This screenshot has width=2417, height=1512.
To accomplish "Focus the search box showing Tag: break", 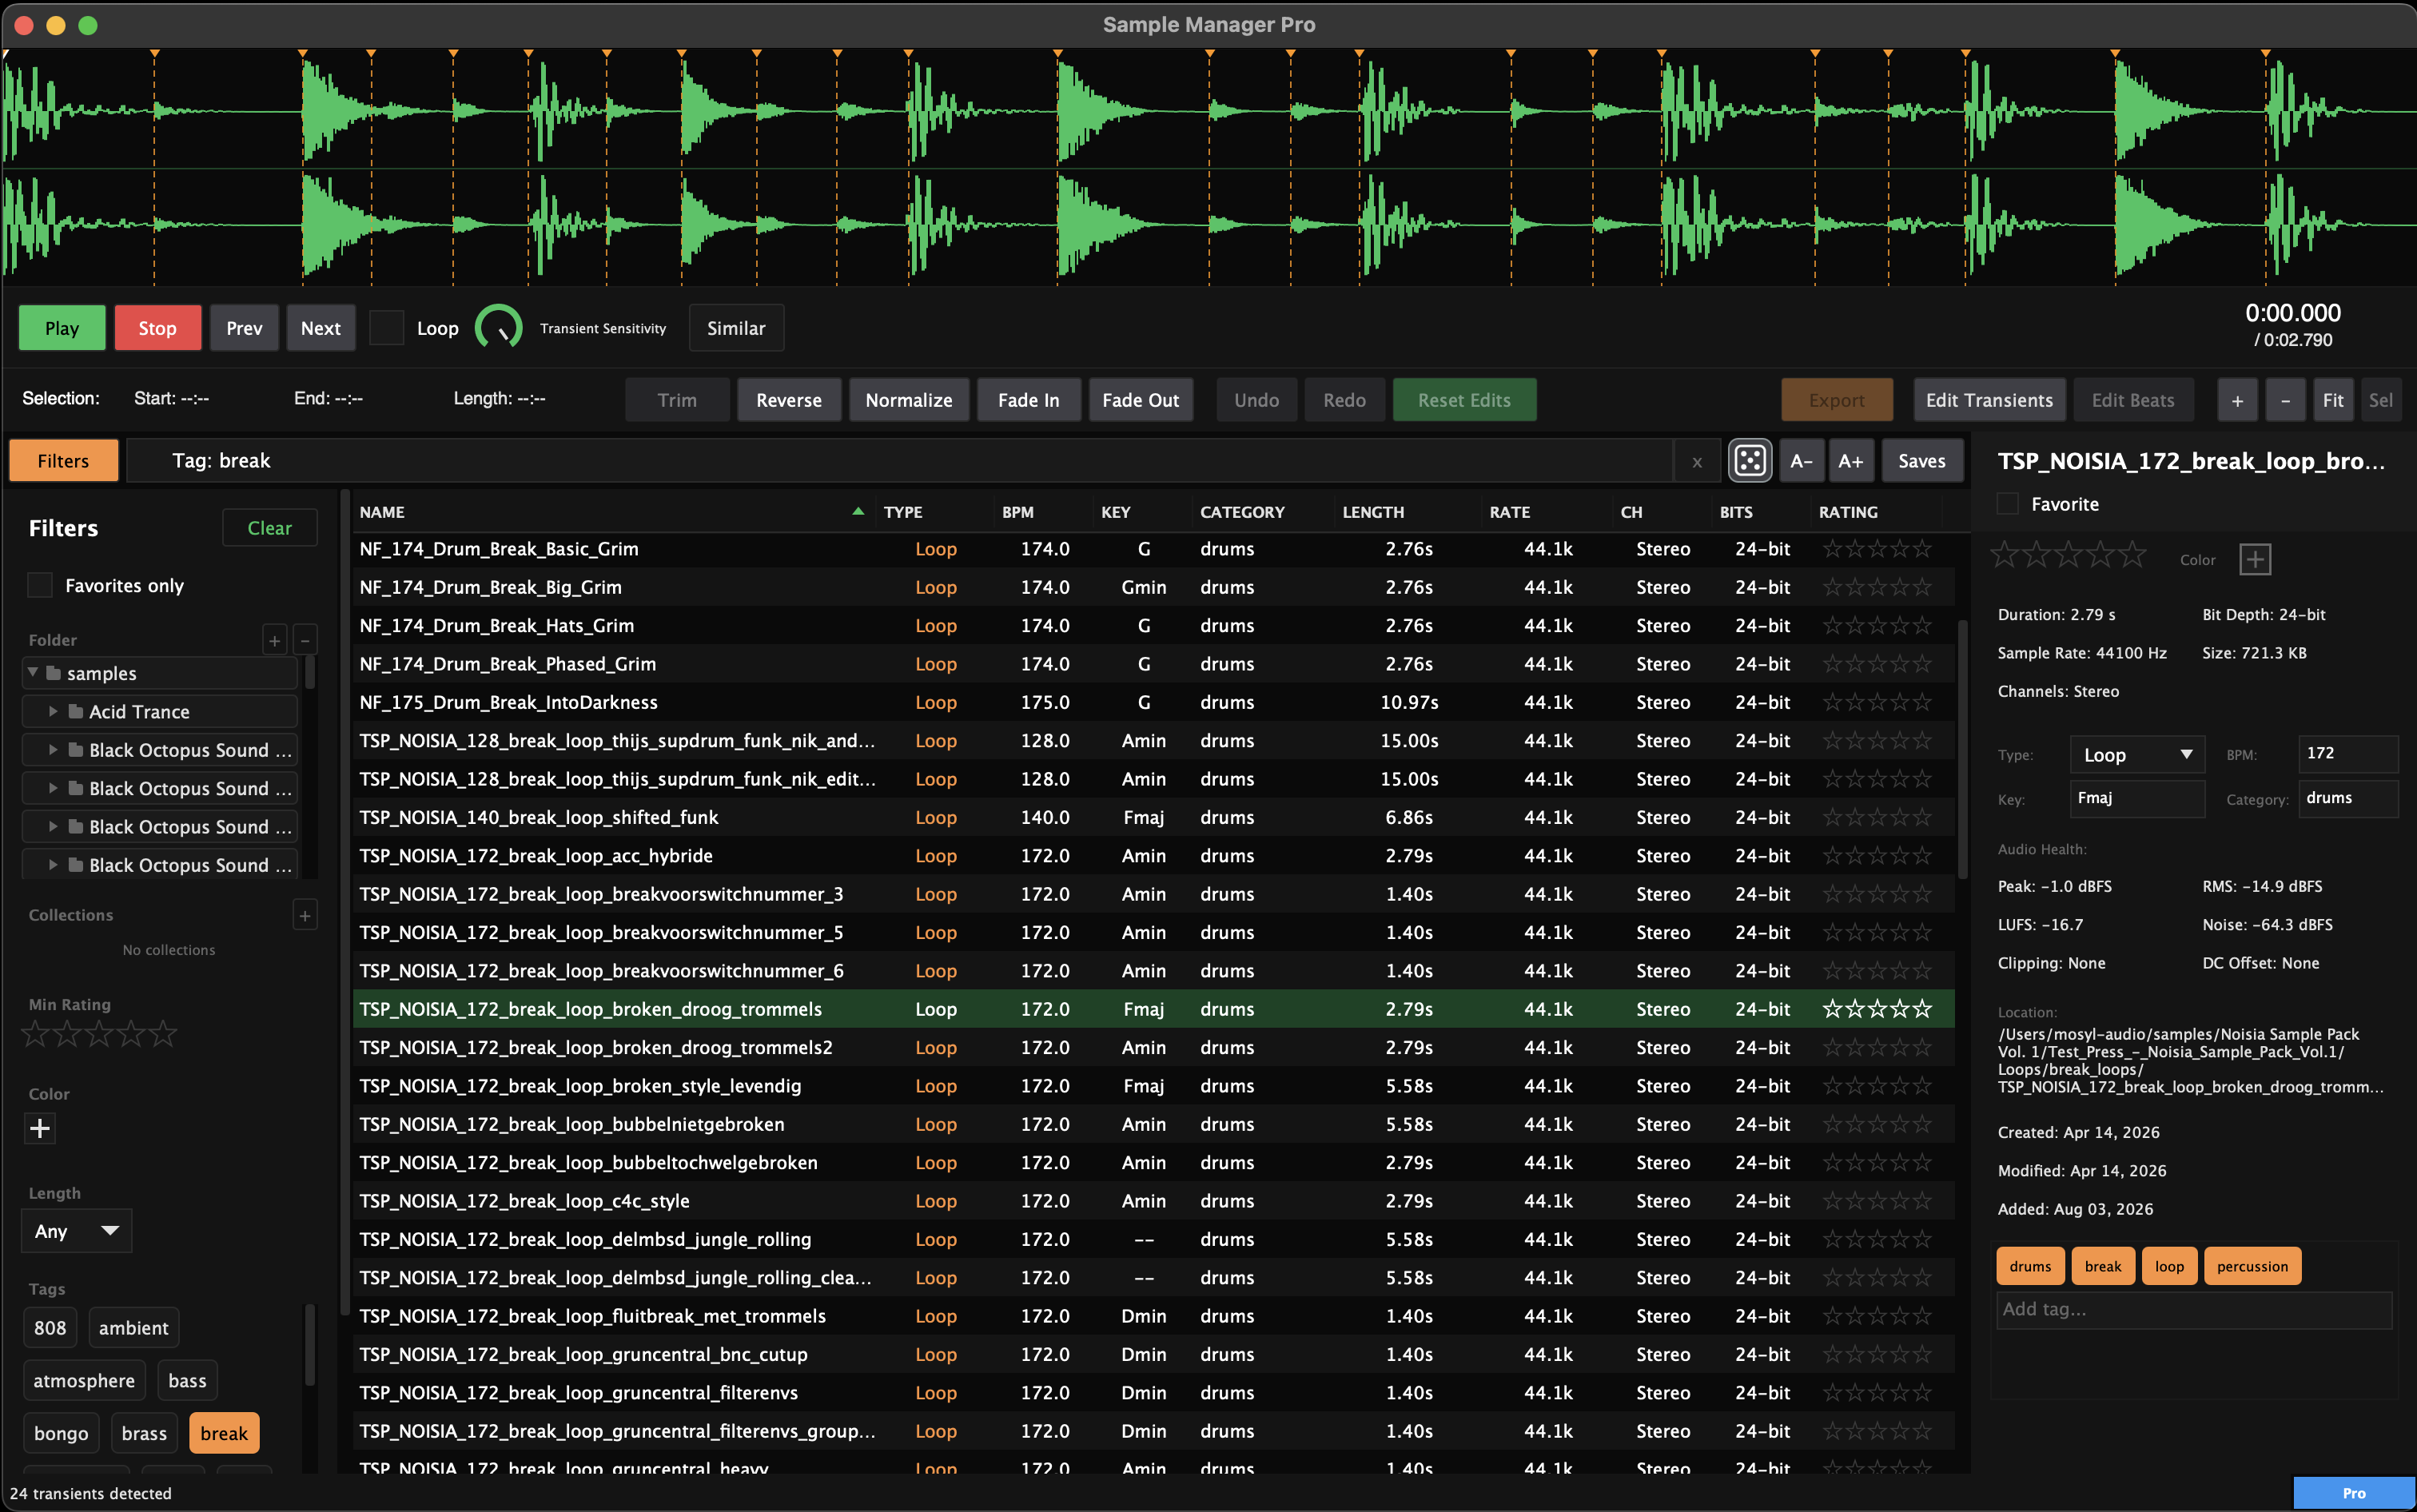I will coord(900,461).
